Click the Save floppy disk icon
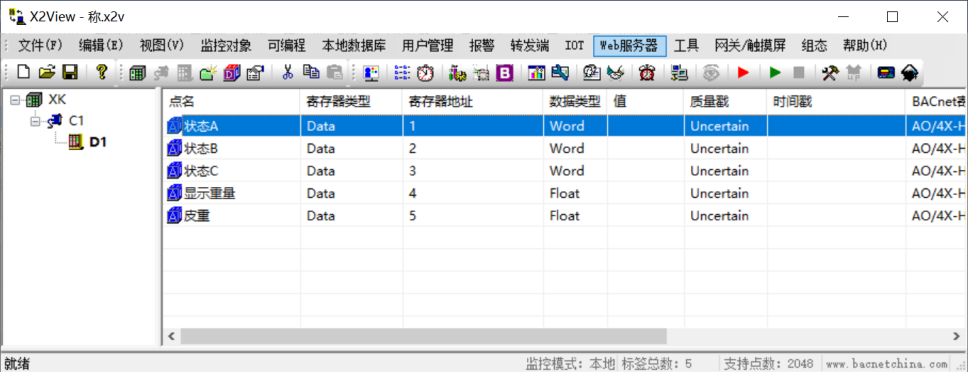969x372 pixels. [x=70, y=72]
